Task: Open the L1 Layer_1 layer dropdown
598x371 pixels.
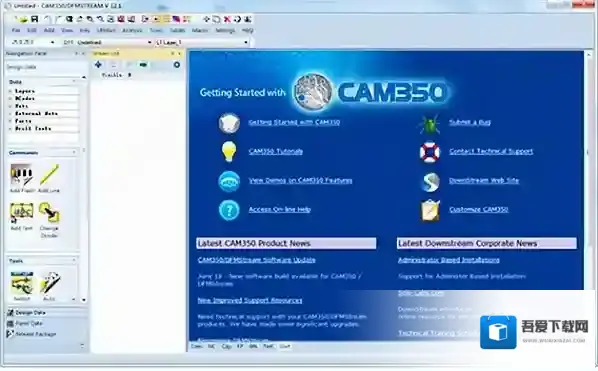Action: [246, 42]
